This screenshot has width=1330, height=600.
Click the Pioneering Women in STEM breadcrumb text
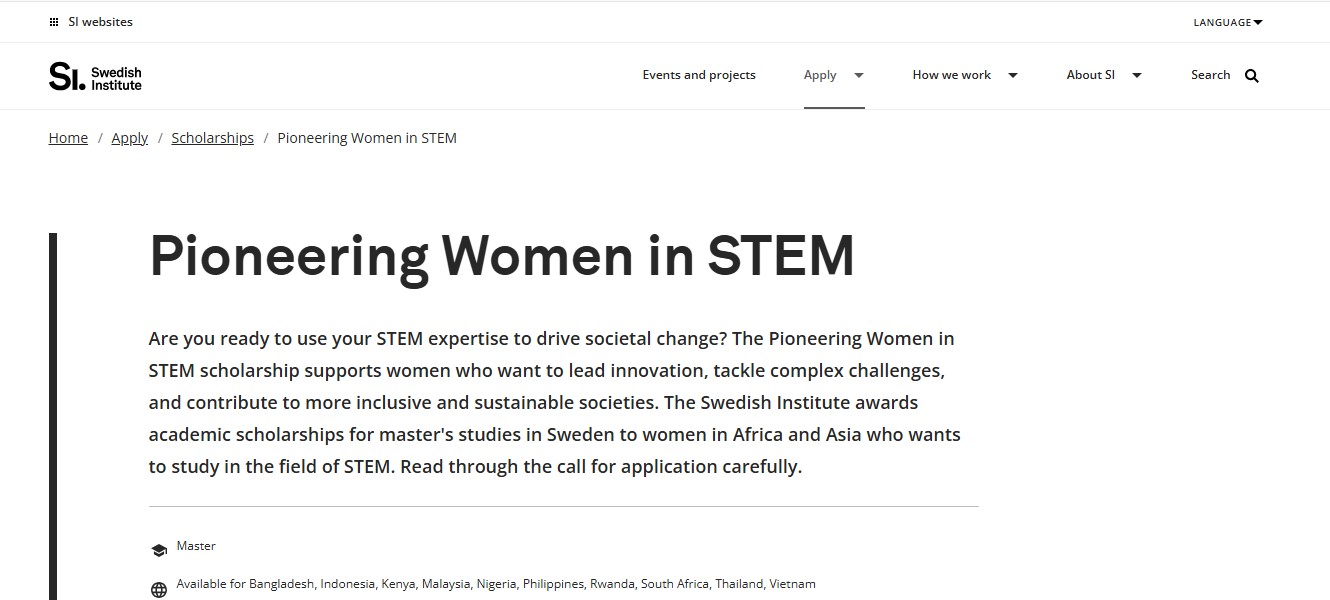(x=366, y=138)
